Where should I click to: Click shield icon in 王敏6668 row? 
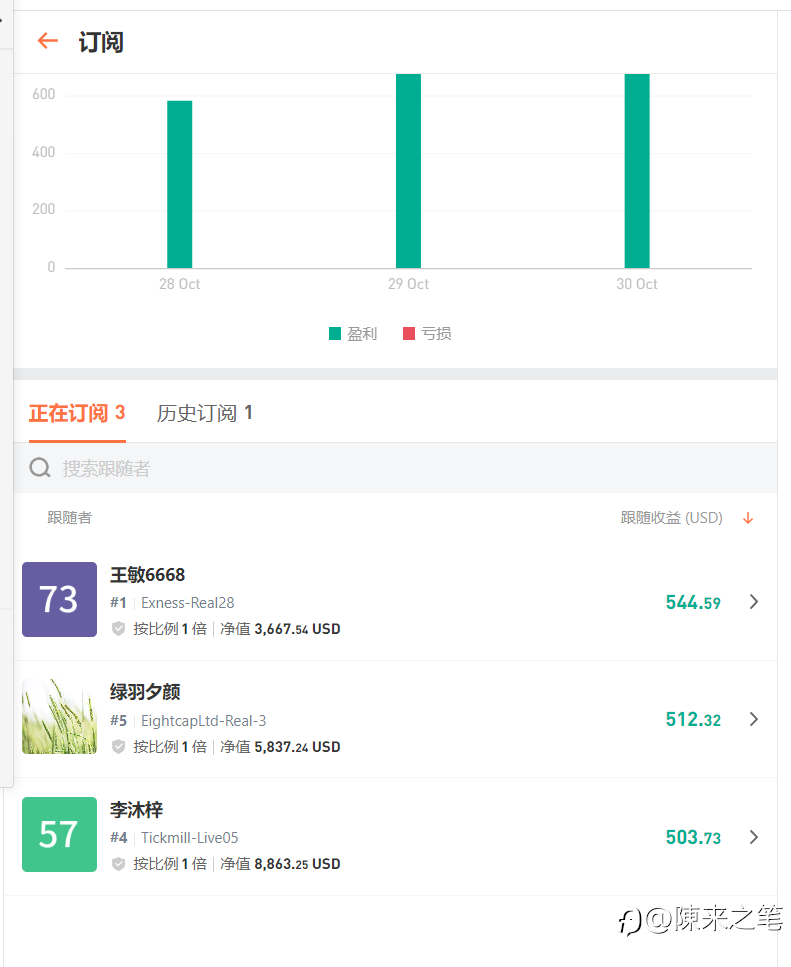[x=118, y=629]
